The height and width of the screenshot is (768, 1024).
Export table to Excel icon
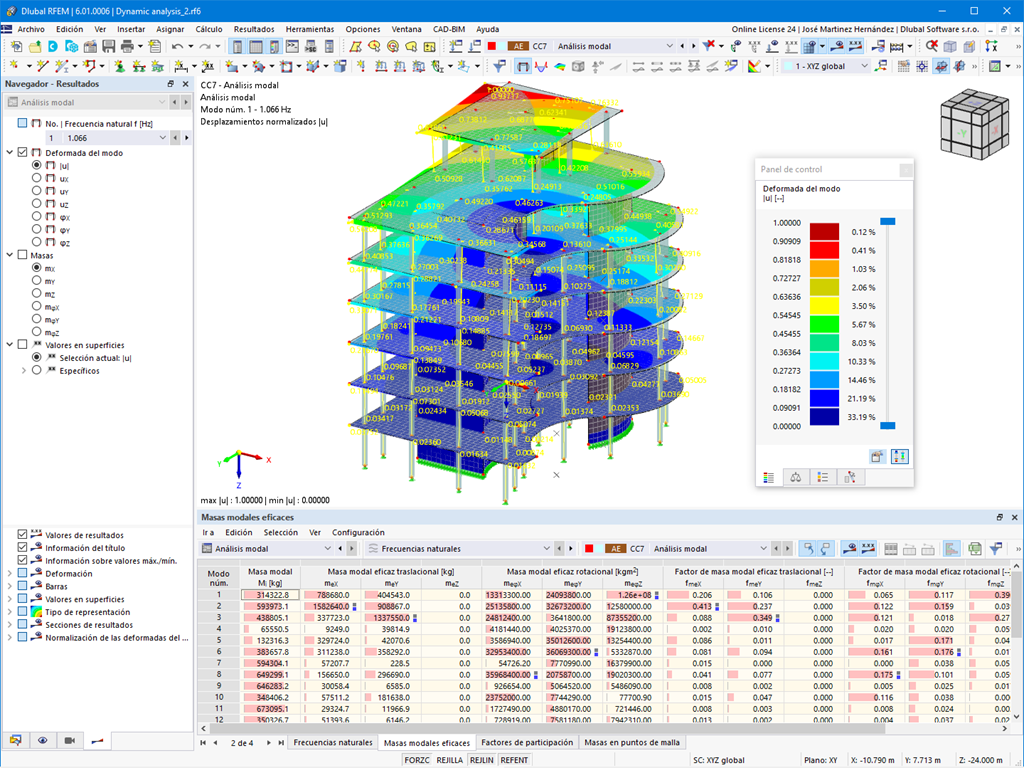[974, 549]
